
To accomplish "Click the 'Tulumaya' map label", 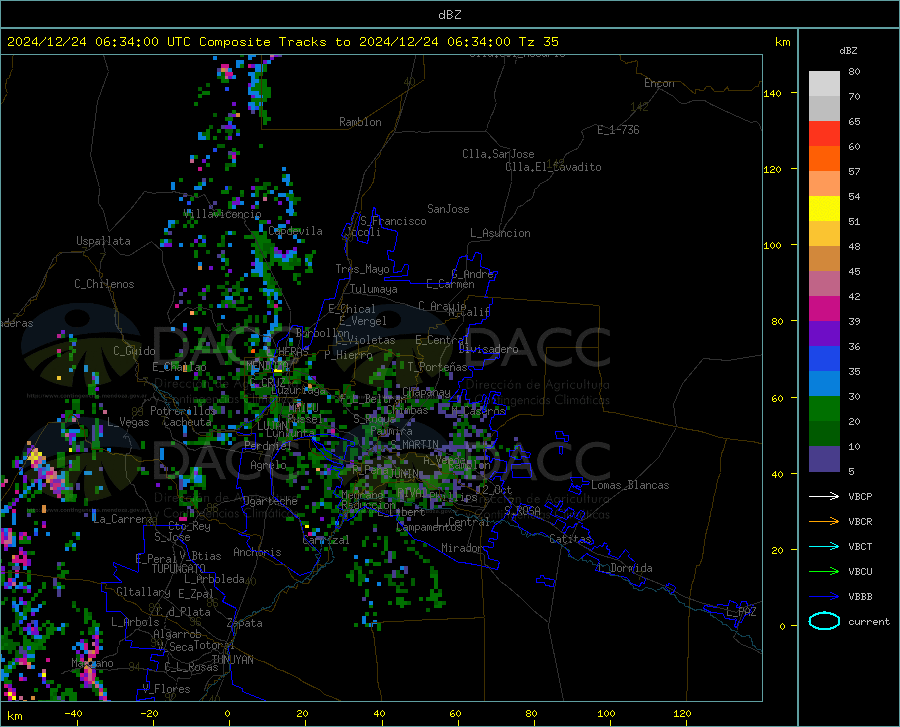I will (x=374, y=289).
